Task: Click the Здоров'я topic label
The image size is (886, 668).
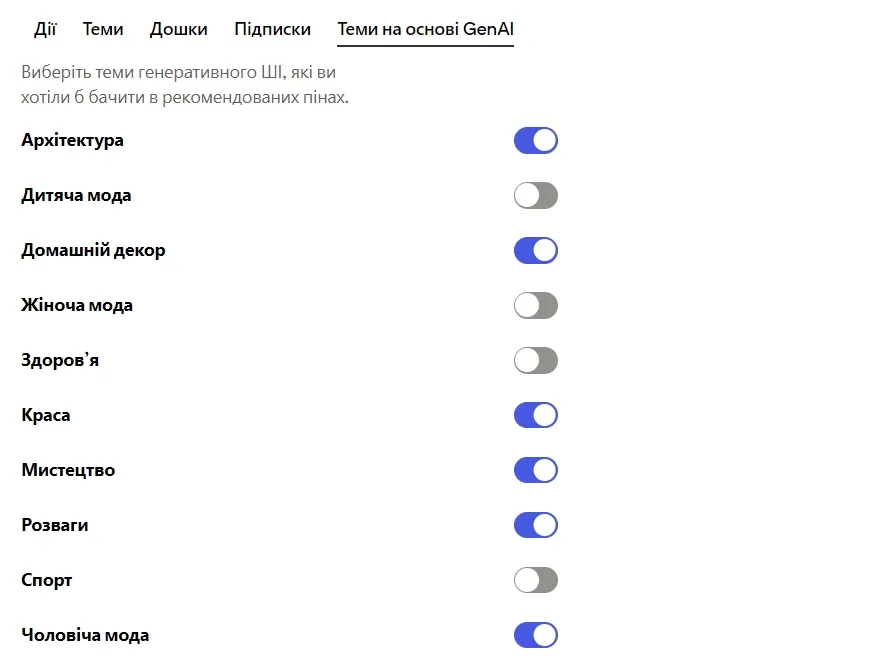Action: [x=58, y=360]
